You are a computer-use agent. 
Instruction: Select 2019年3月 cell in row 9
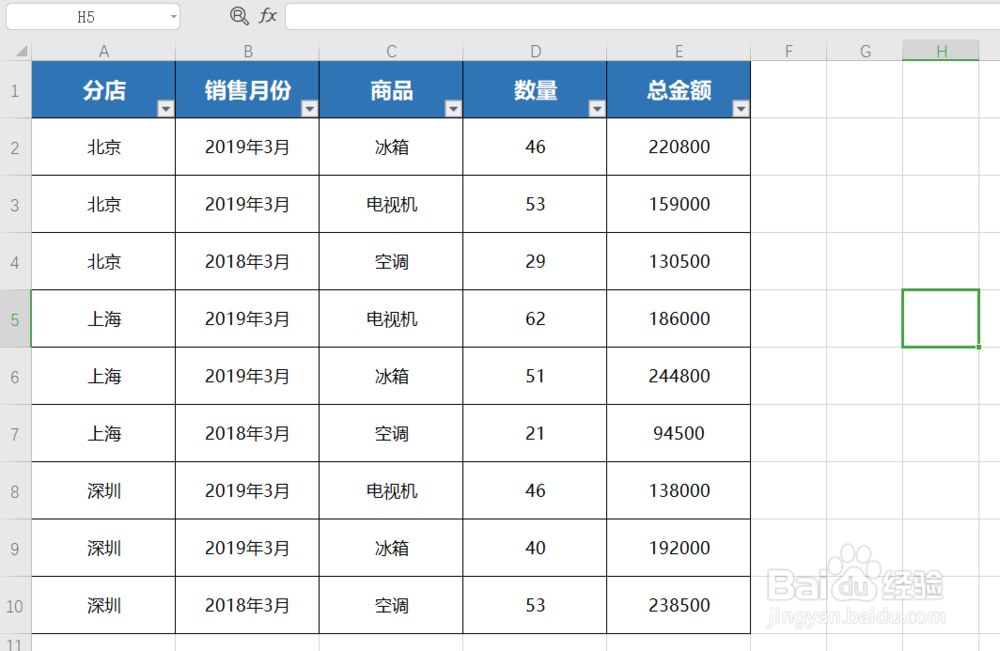click(x=247, y=548)
